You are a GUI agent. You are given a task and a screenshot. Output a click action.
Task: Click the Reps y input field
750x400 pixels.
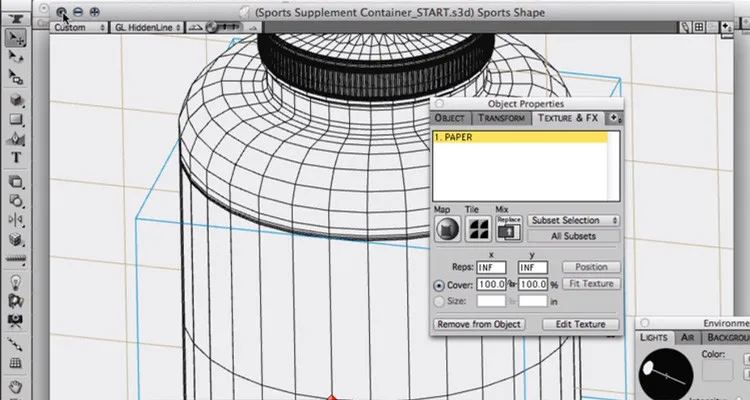click(532, 268)
